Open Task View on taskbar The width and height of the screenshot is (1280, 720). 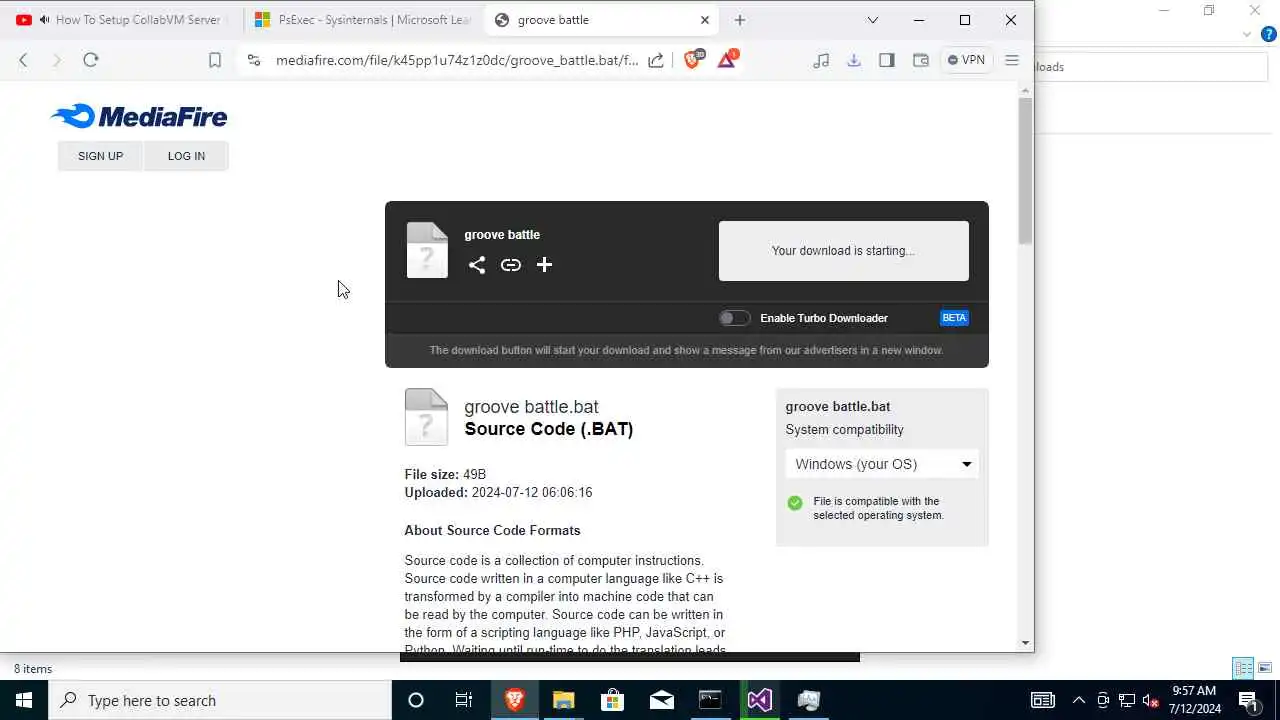pos(464,700)
